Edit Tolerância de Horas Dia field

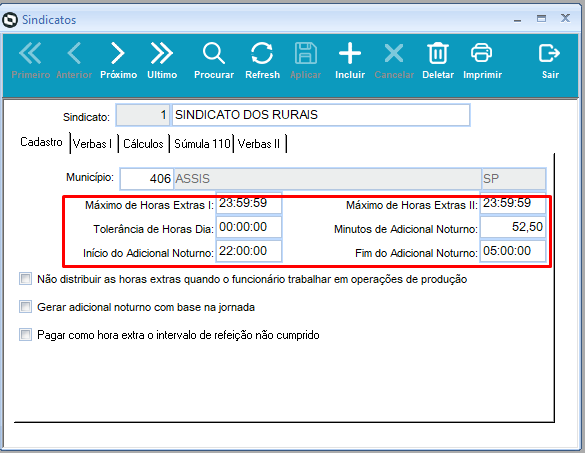pyautogui.click(x=249, y=227)
